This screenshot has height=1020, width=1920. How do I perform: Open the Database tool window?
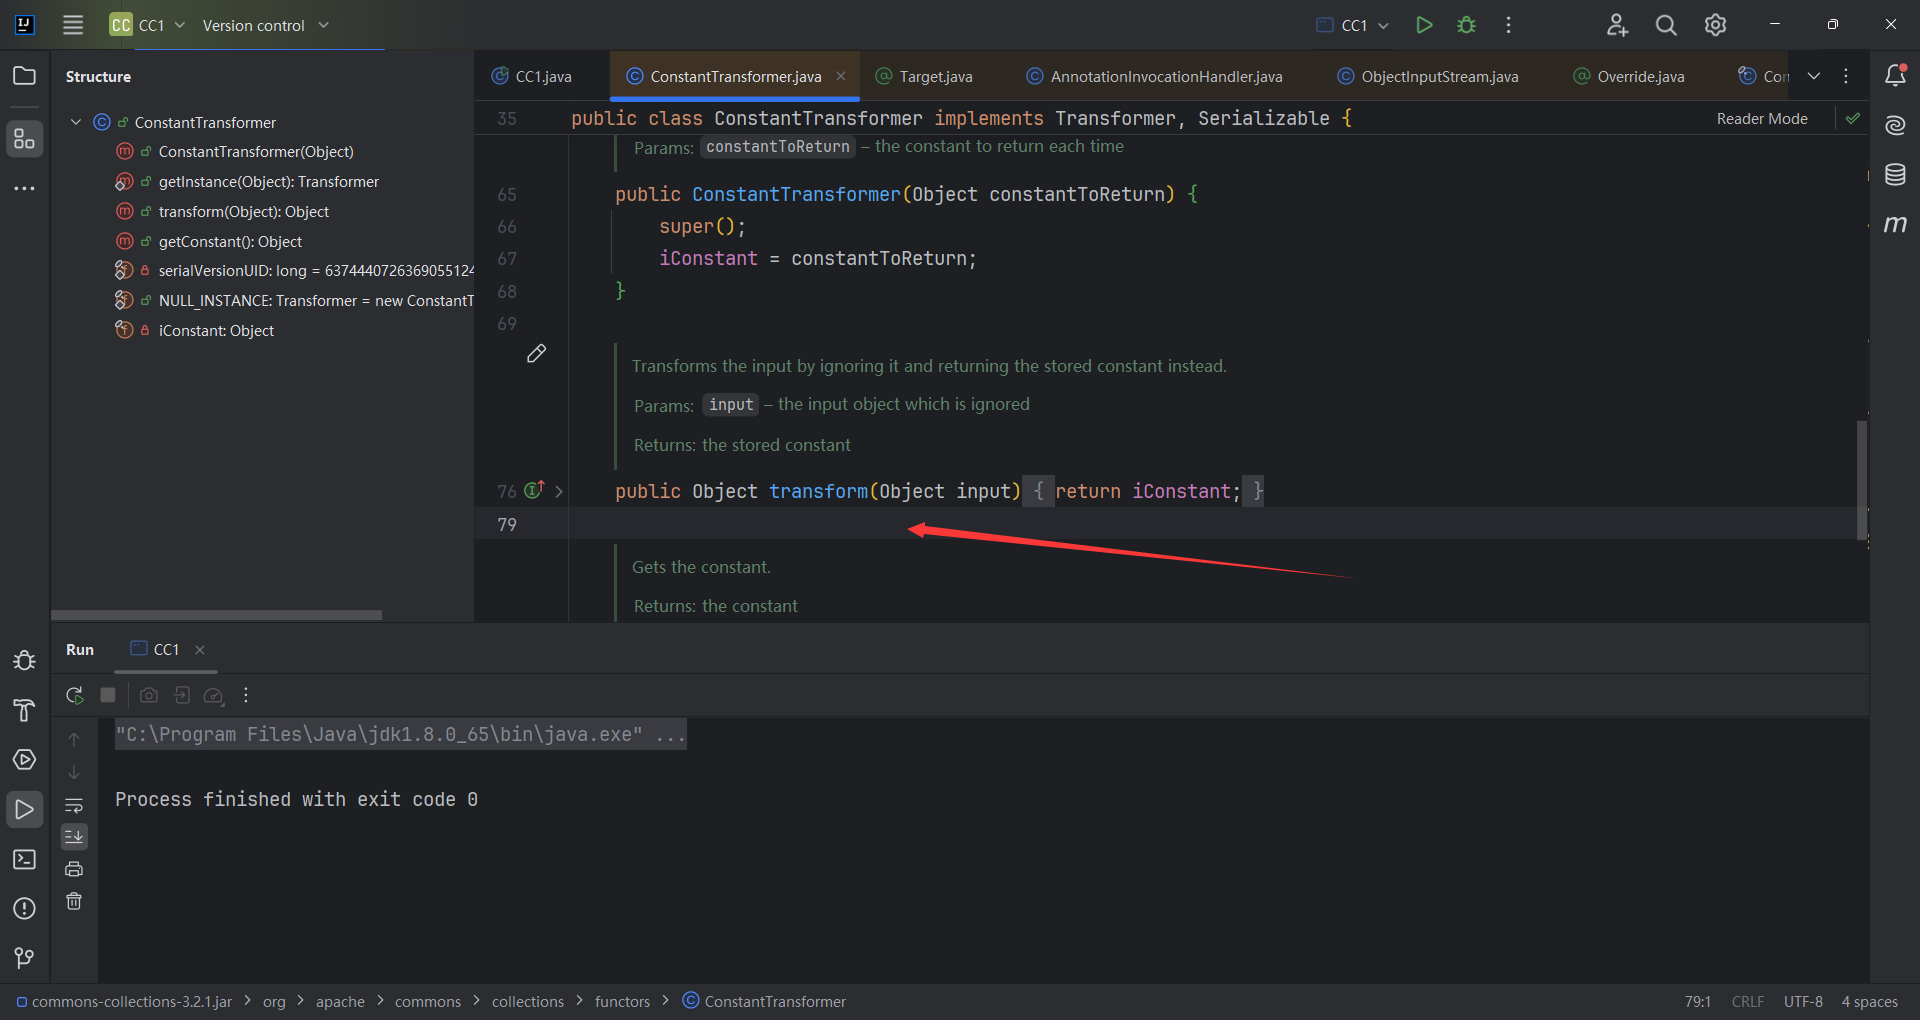[x=1895, y=174]
